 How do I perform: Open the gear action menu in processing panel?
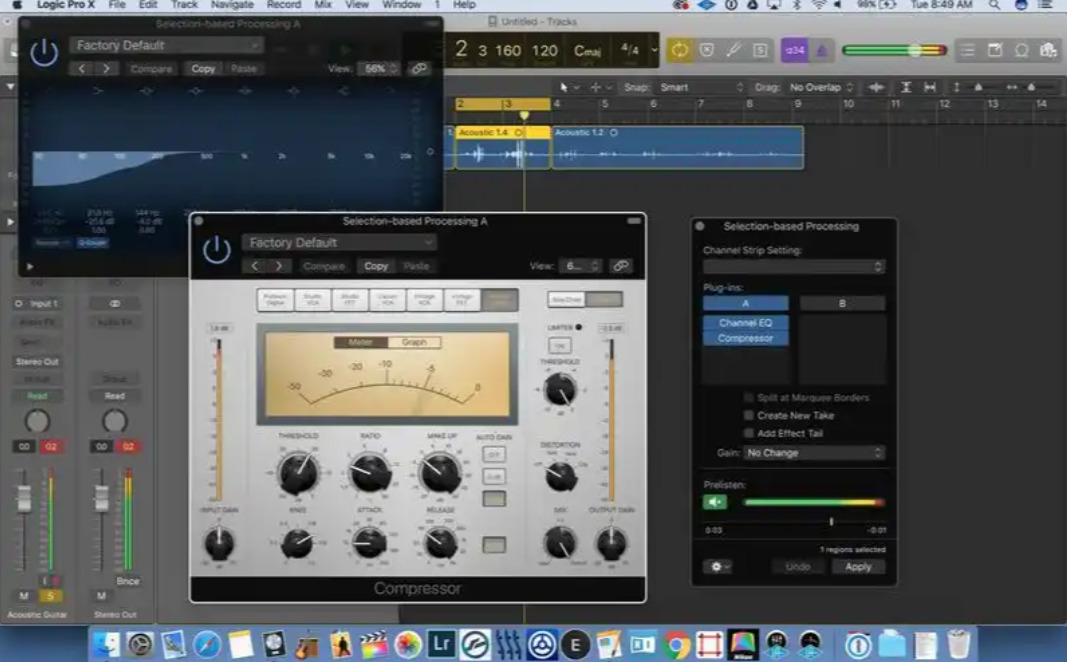pyautogui.click(x=717, y=566)
